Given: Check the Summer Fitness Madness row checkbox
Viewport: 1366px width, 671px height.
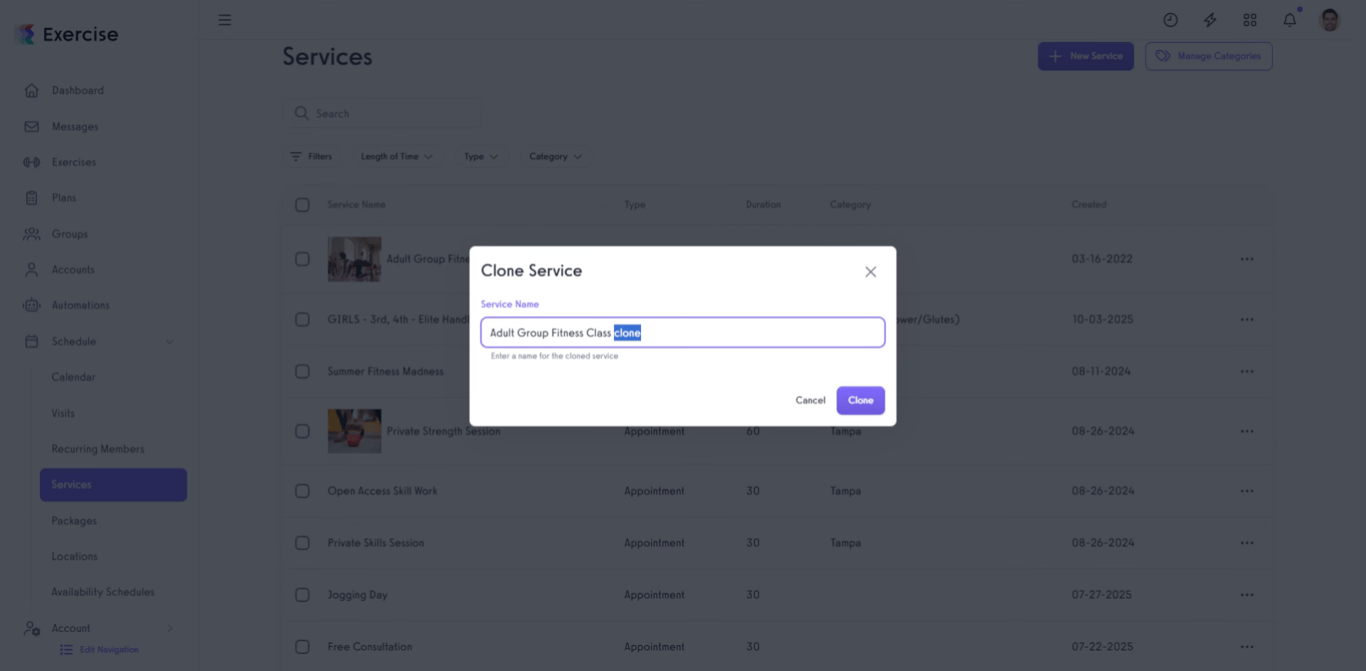Looking at the screenshot, I should point(302,371).
